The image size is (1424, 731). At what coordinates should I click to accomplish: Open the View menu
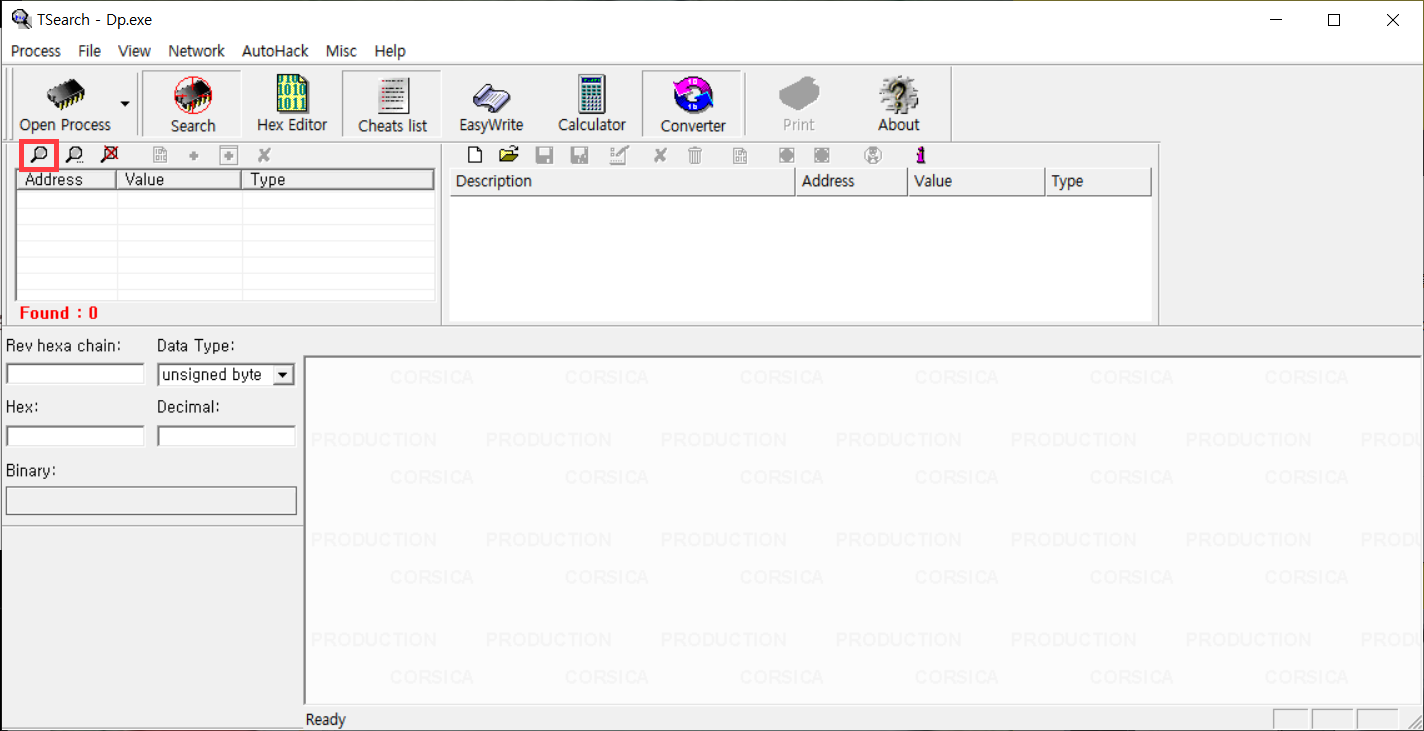coord(134,51)
